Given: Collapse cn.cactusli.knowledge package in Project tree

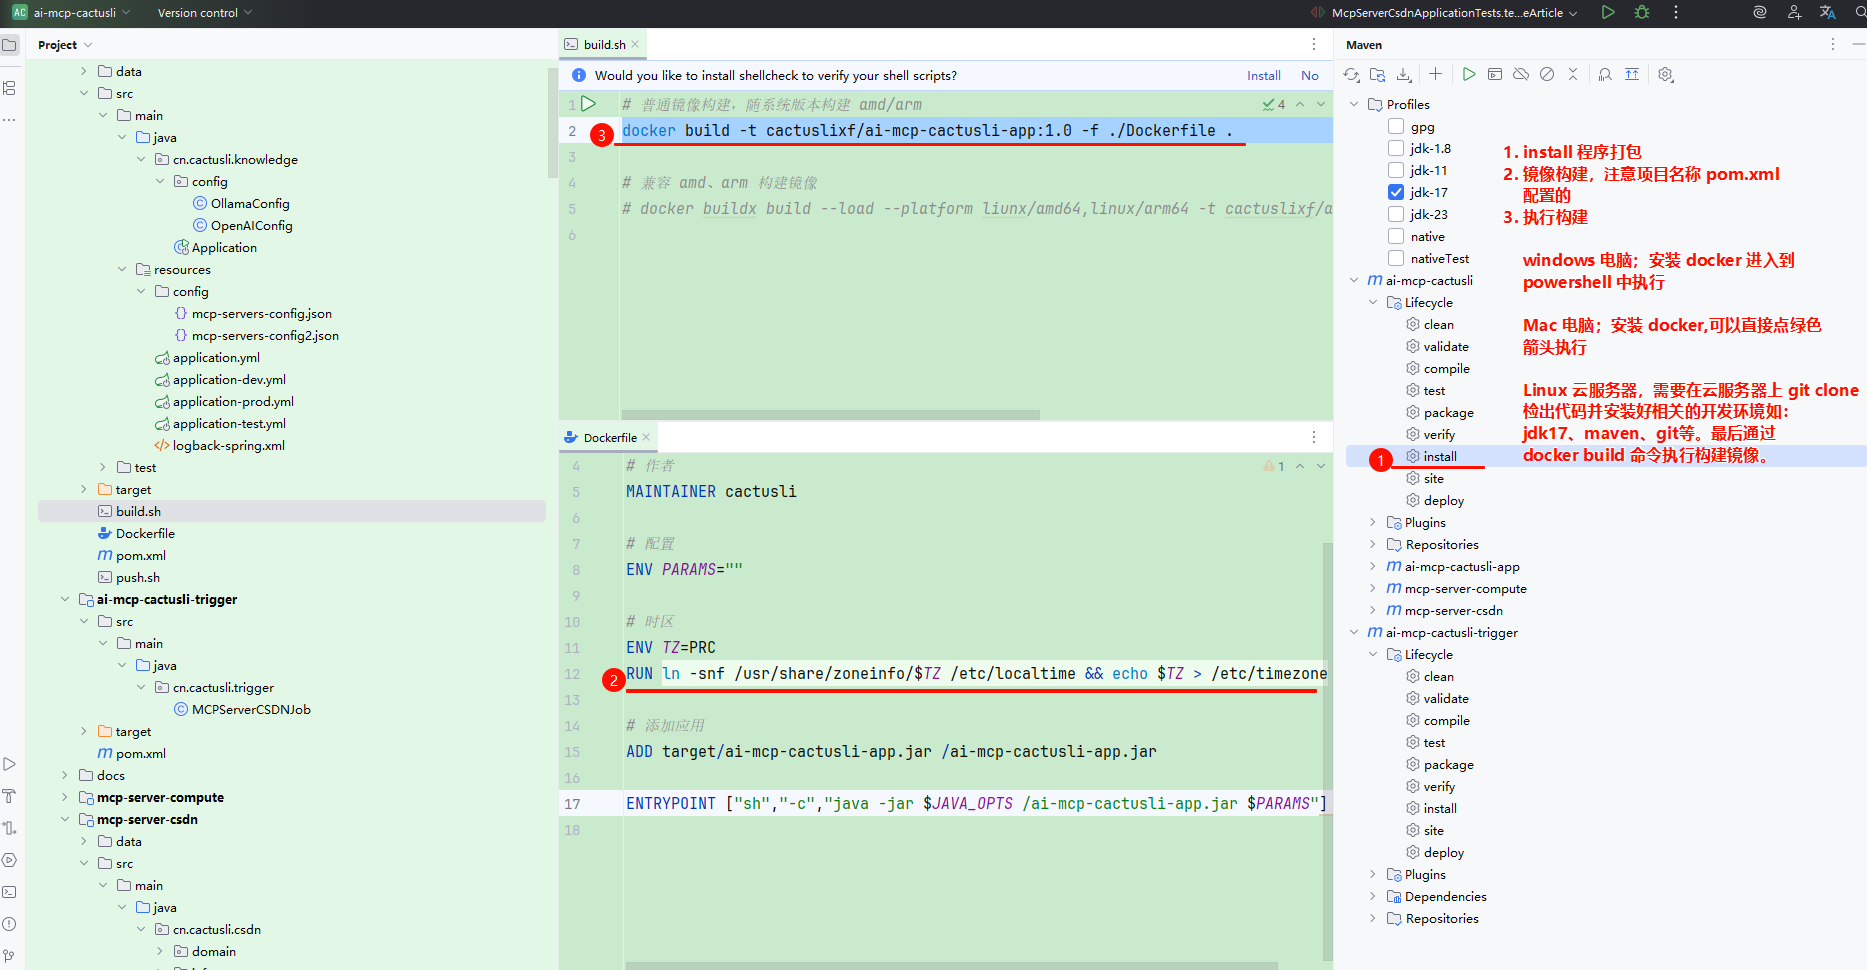Looking at the screenshot, I should click(141, 159).
